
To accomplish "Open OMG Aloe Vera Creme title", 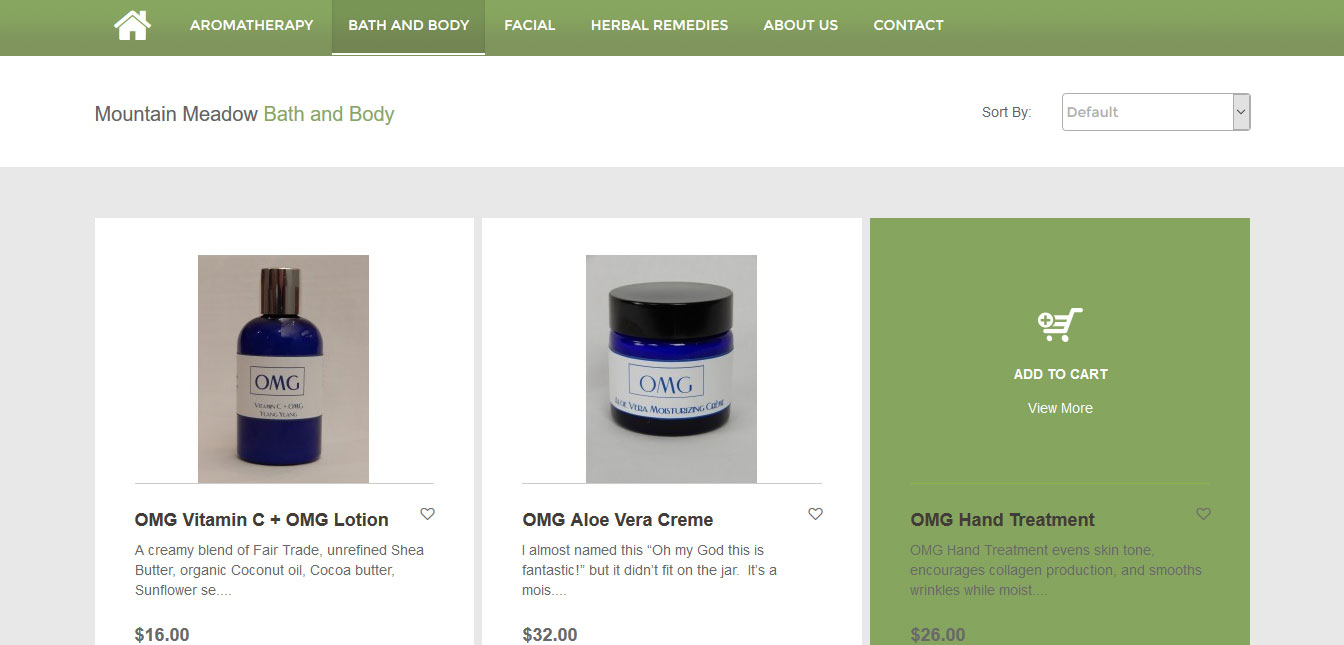I will pos(618,520).
